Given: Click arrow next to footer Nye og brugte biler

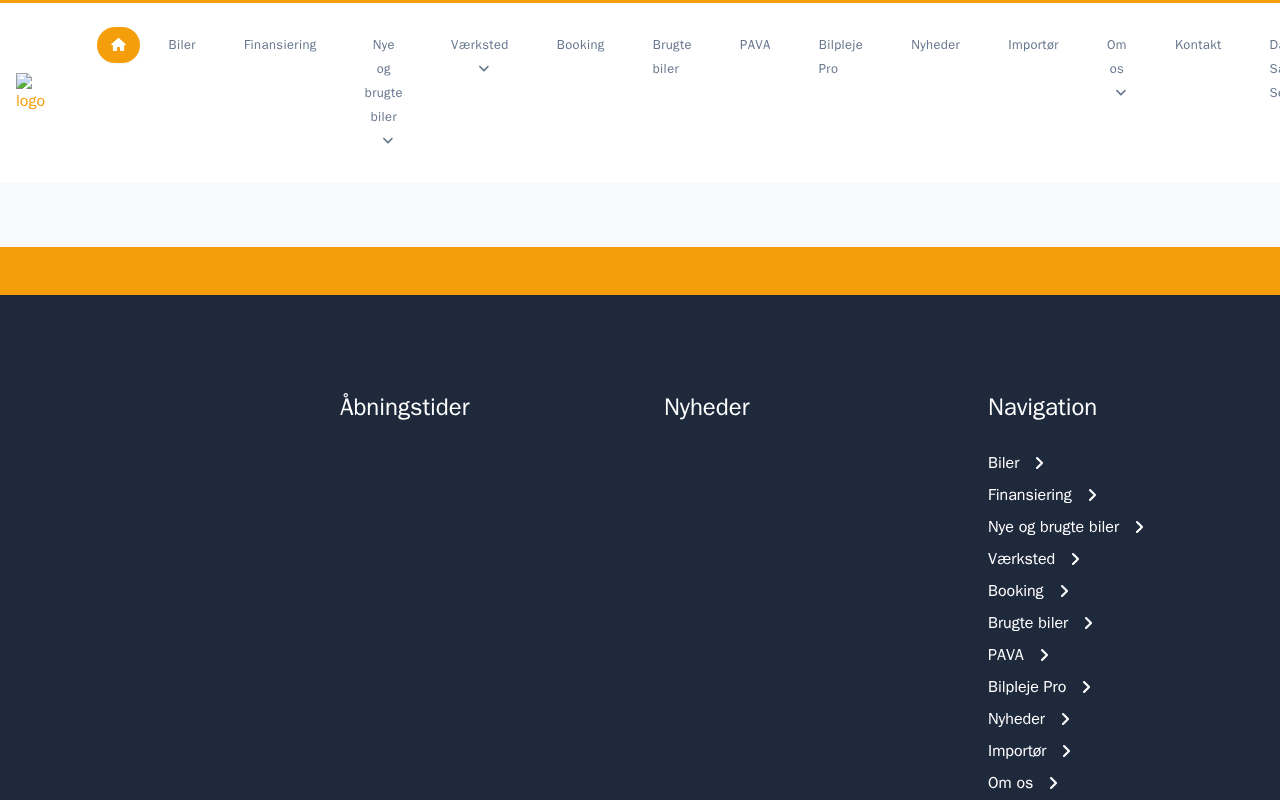Looking at the screenshot, I should 1139,527.
